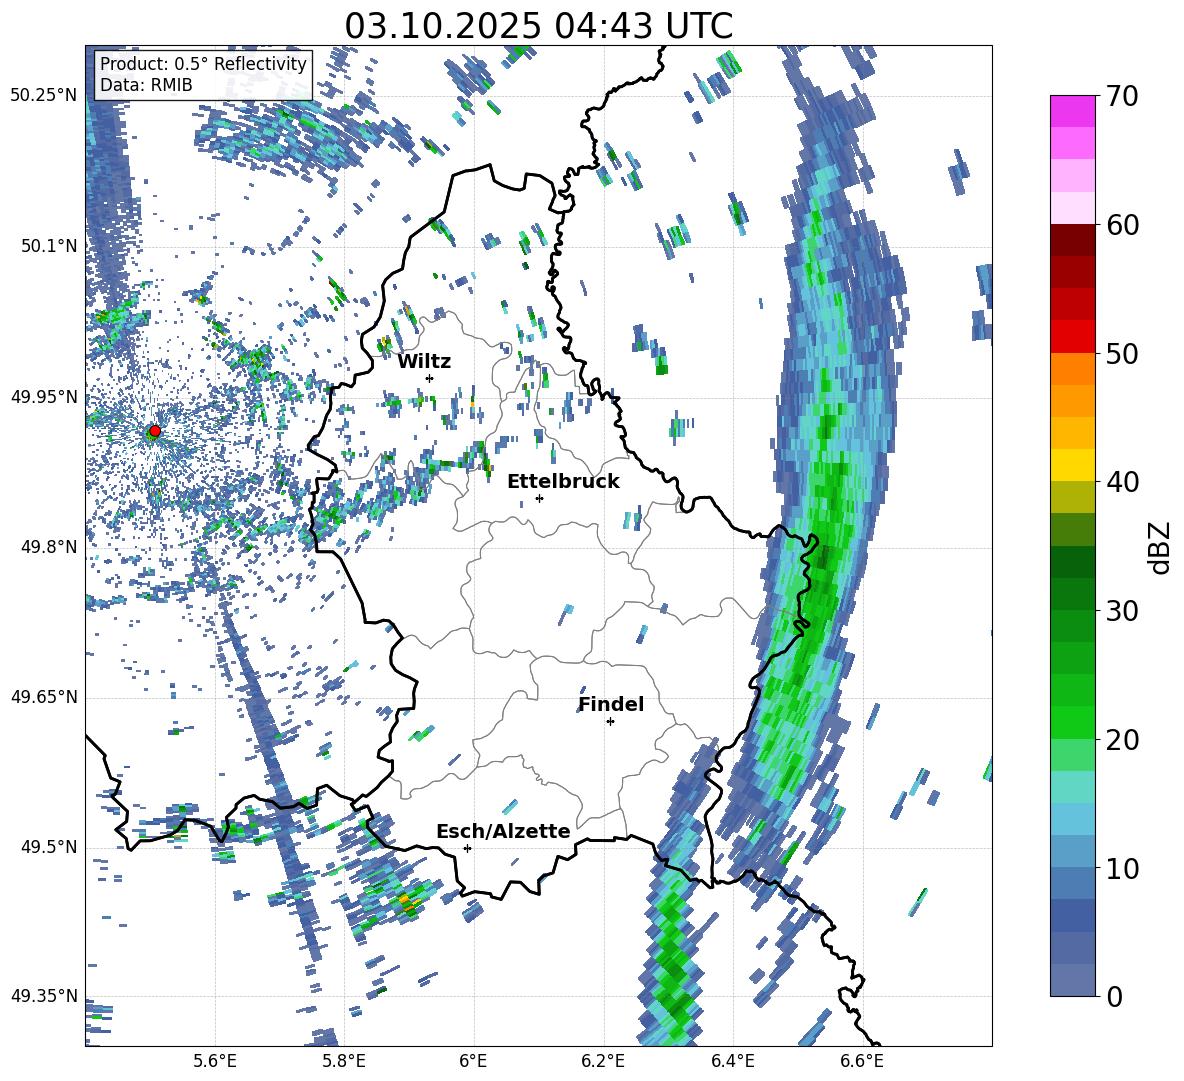Click the 50.25°N latitude label

(44, 96)
